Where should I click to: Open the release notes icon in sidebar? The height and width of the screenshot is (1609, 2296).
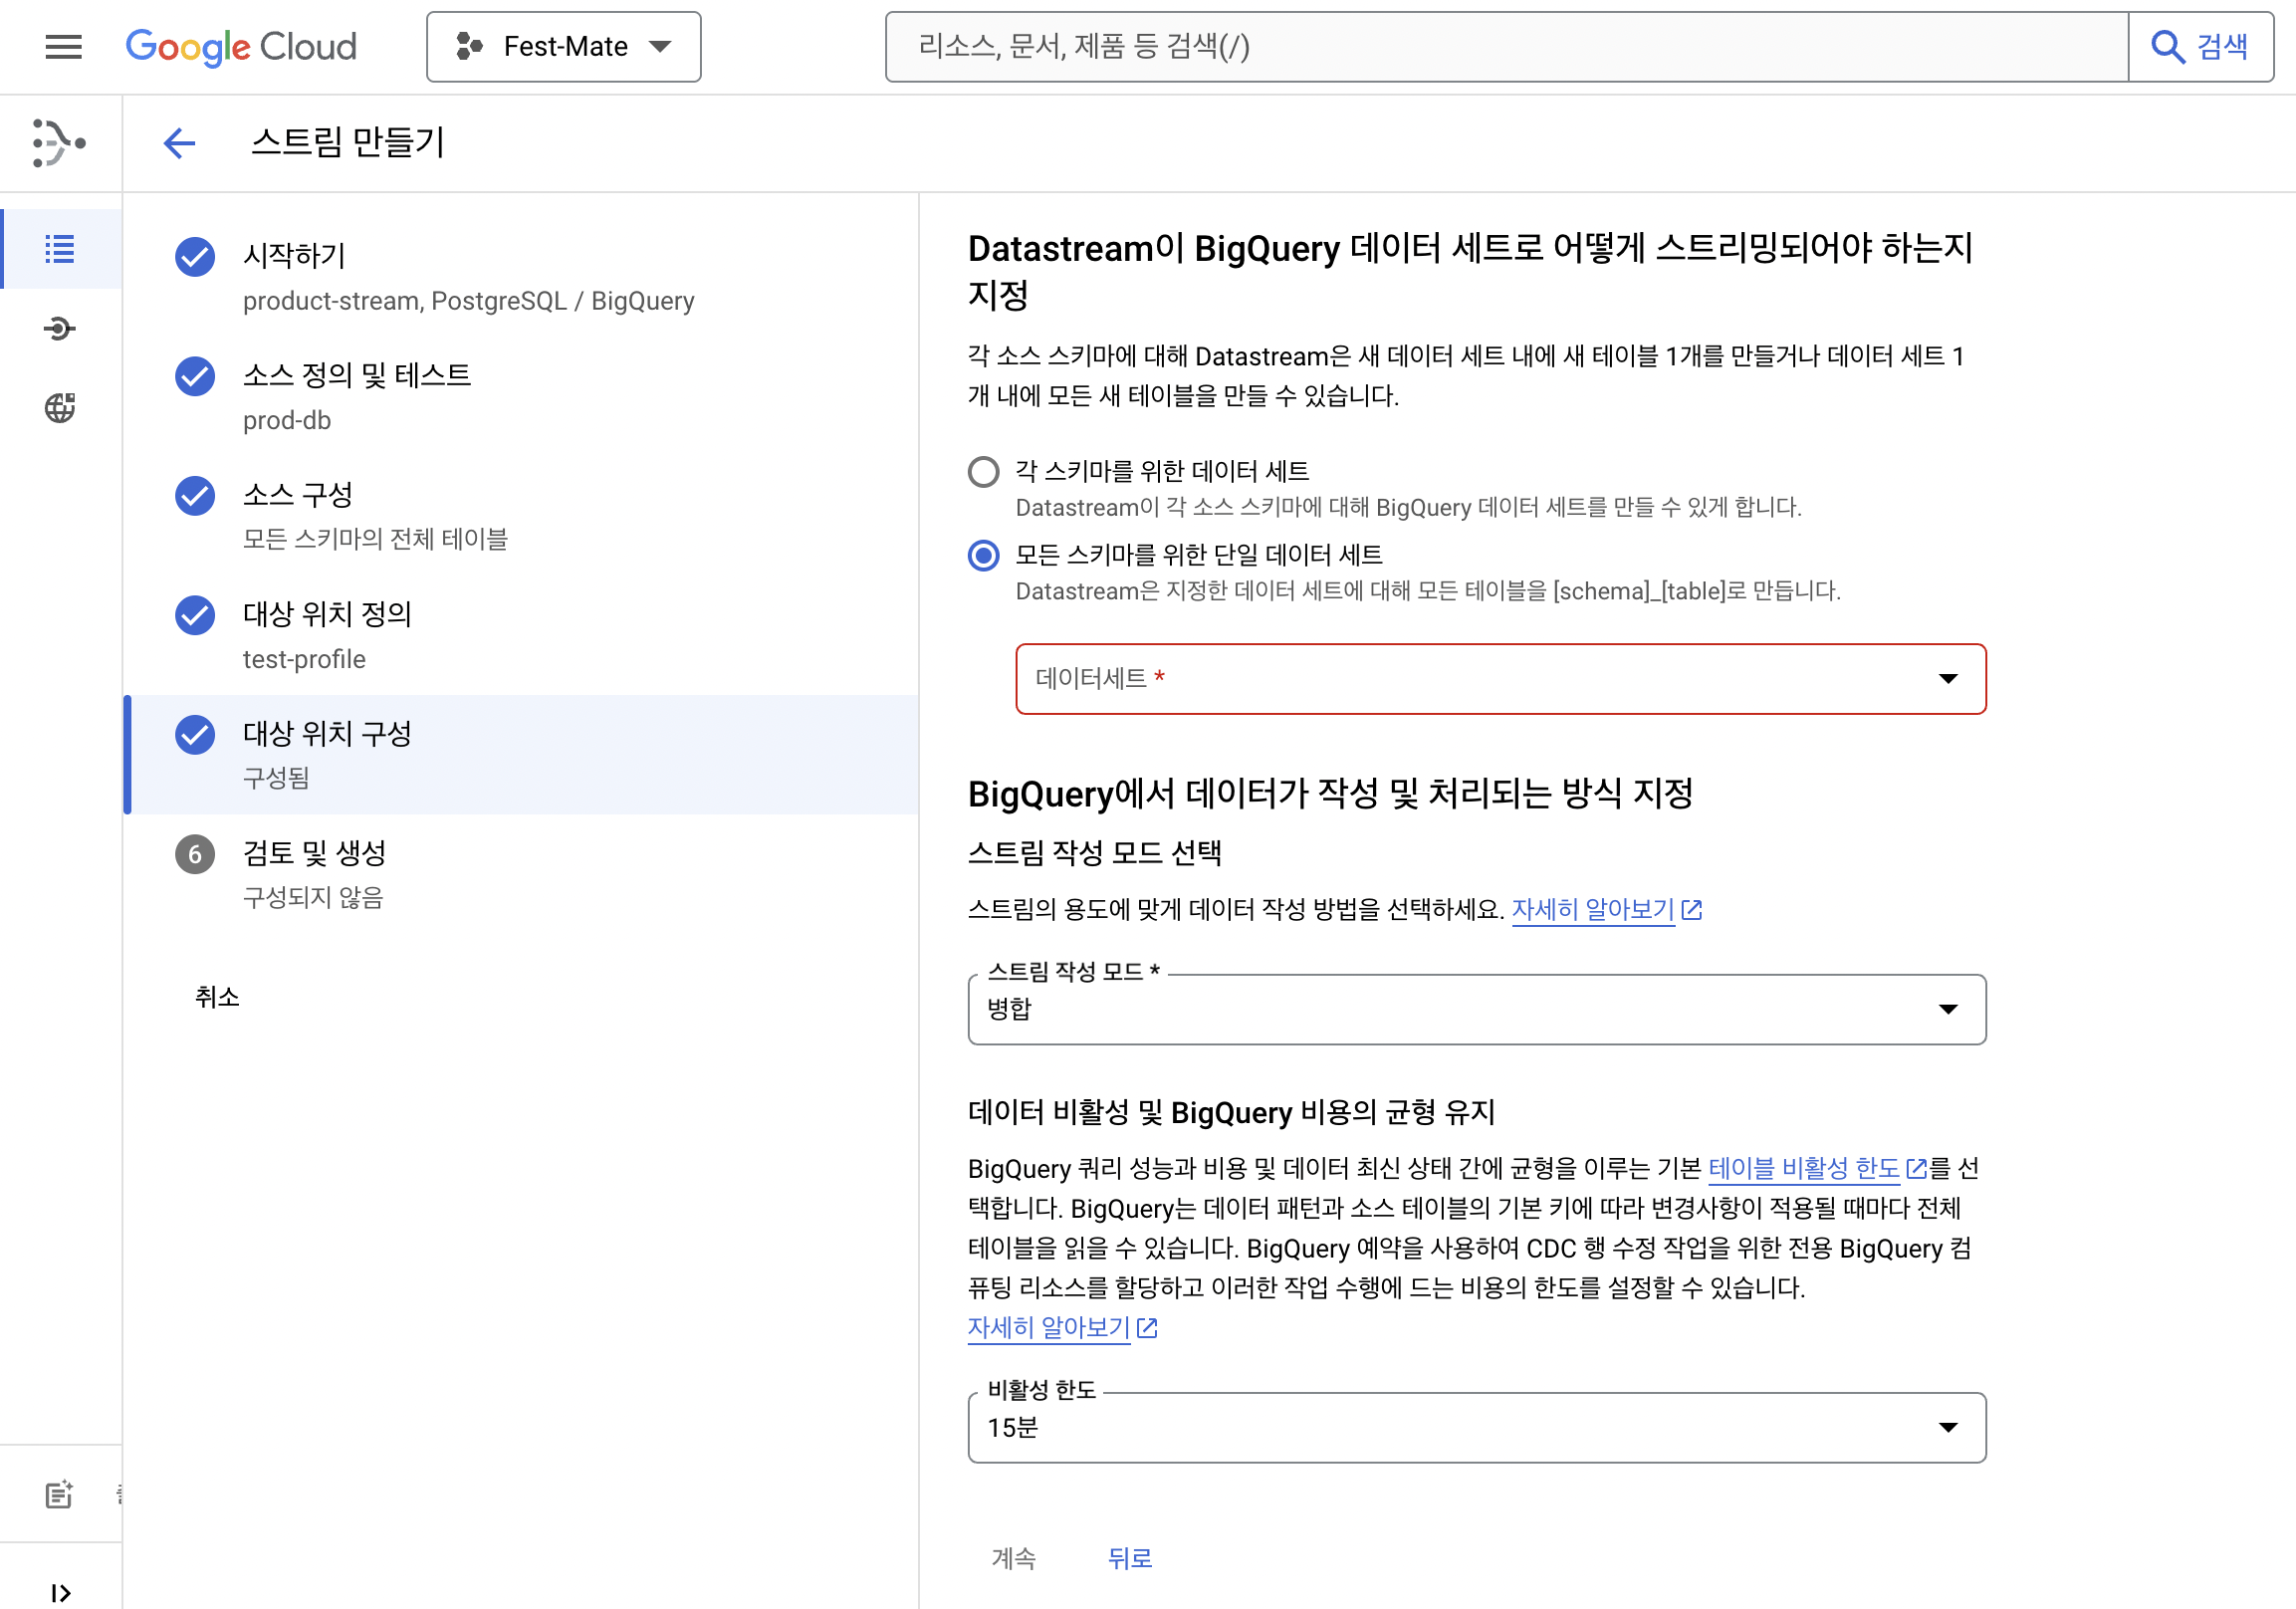click(x=59, y=1494)
